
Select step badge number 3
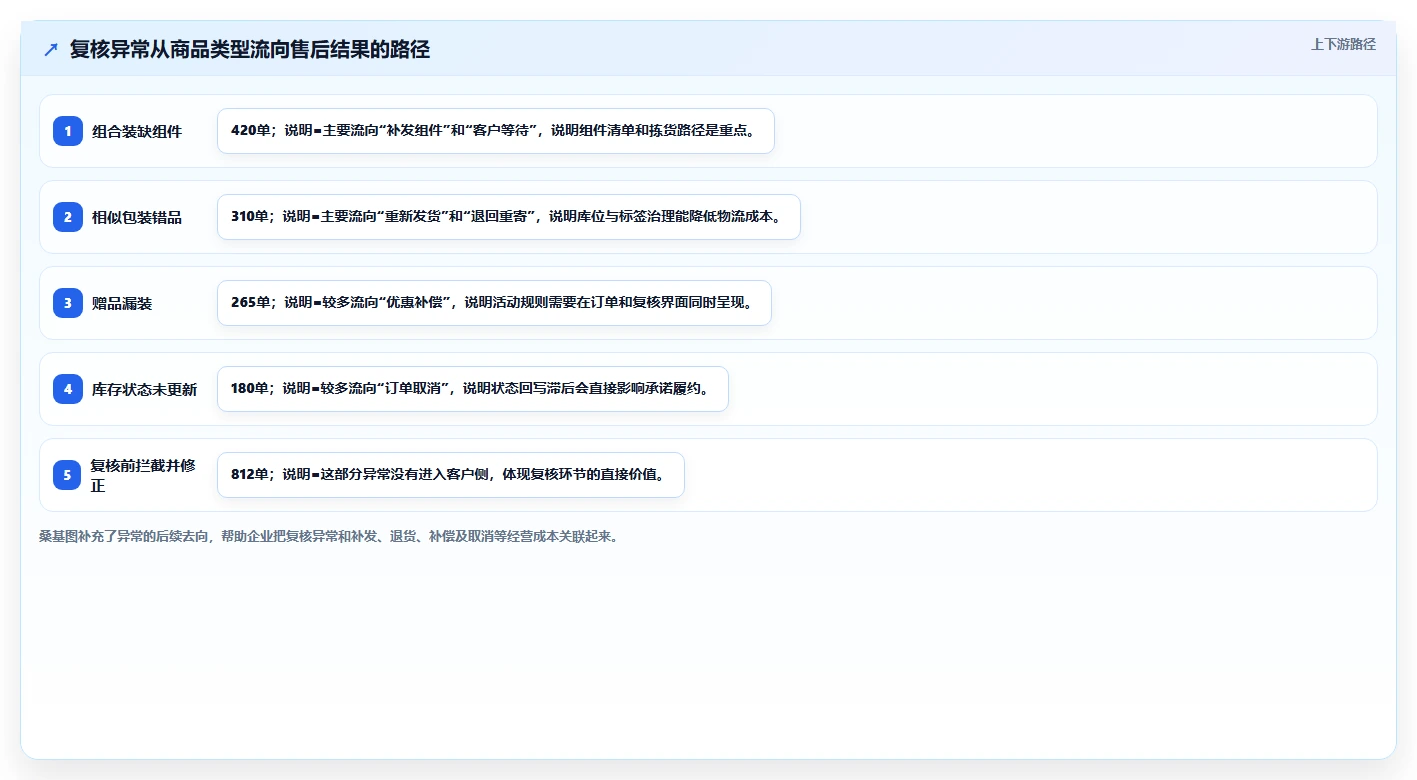click(x=68, y=303)
